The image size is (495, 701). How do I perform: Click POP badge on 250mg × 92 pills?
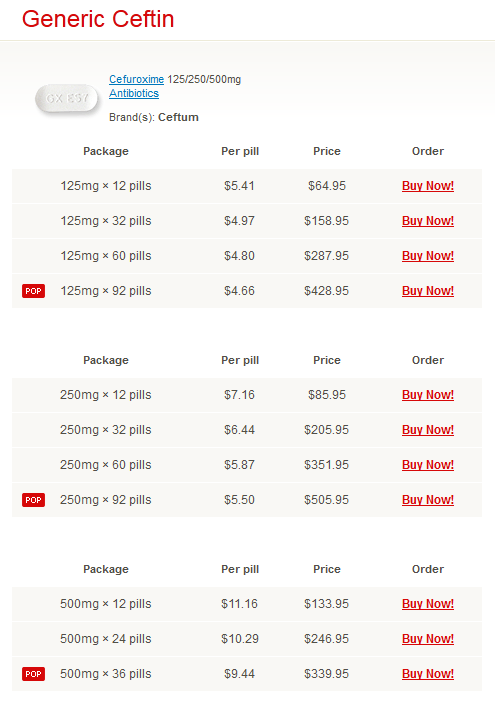point(34,500)
